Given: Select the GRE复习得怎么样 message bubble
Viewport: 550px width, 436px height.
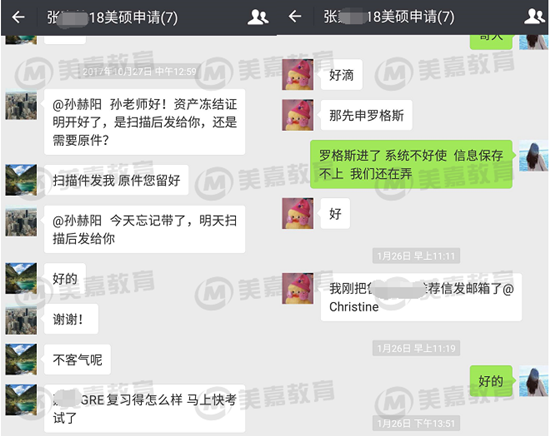Looking at the screenshot, I should point(144,408).
